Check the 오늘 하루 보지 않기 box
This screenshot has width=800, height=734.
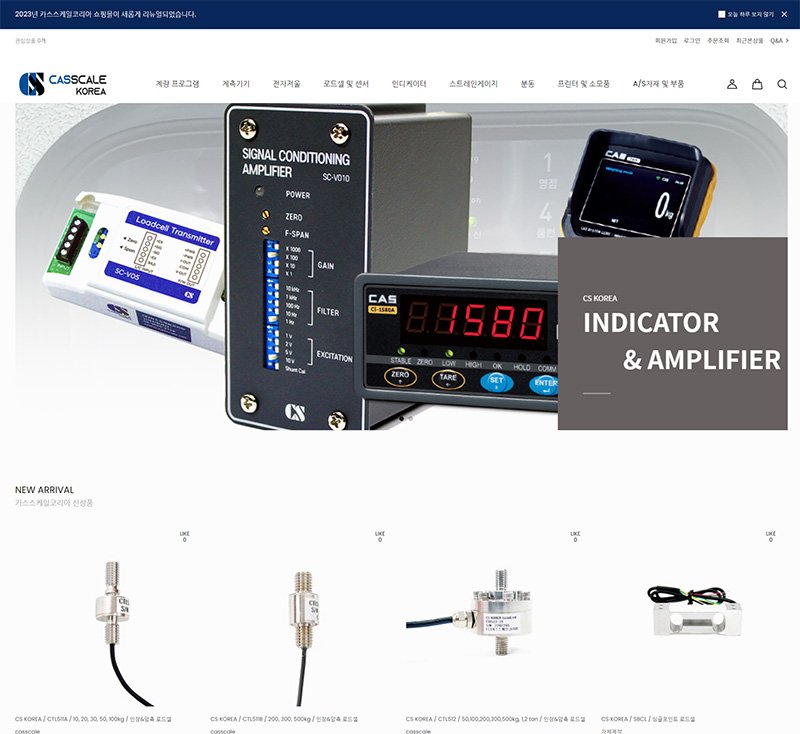click(721, 14)
